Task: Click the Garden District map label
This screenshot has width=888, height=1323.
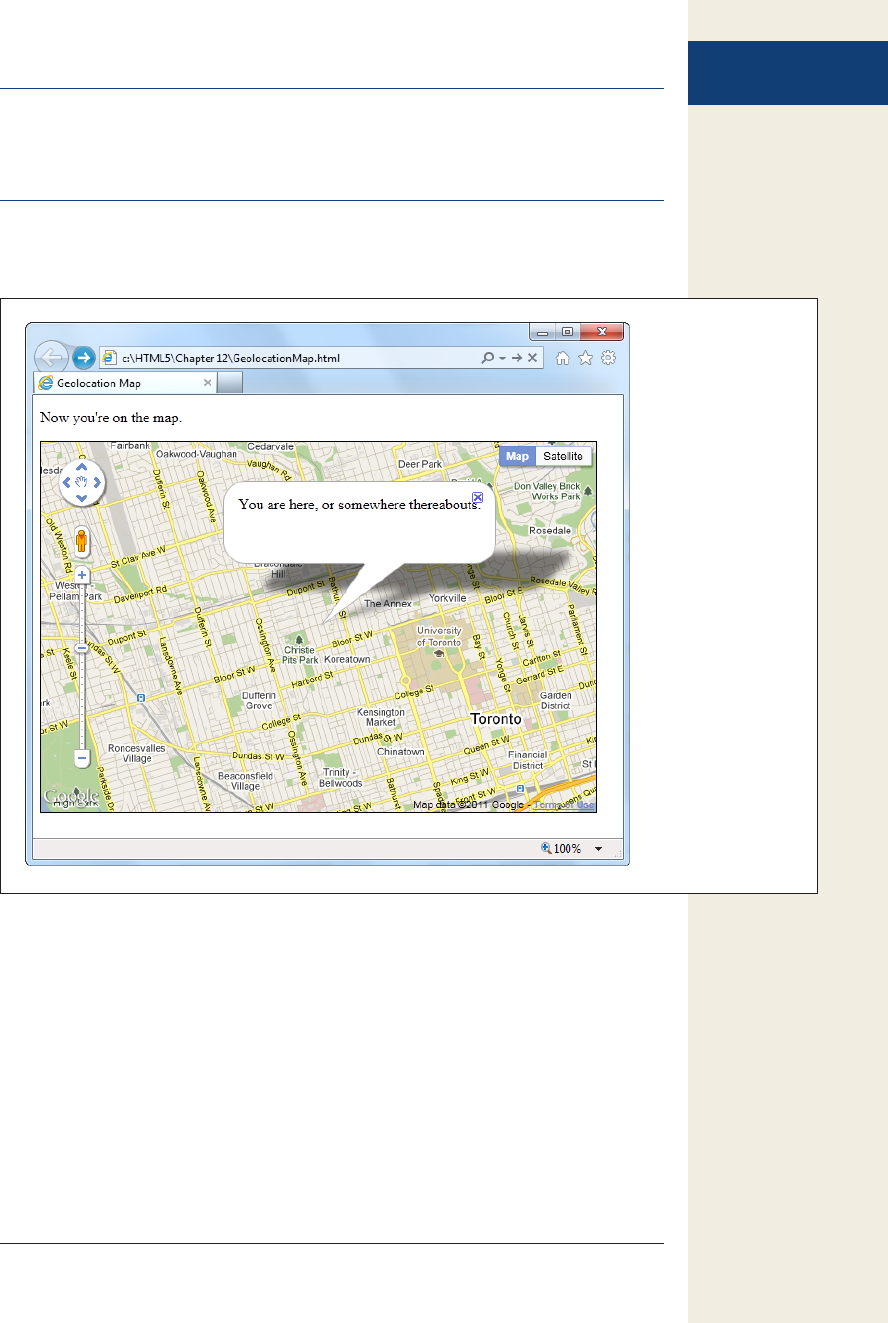Action: pyautogui.click(x=555, y=700)
